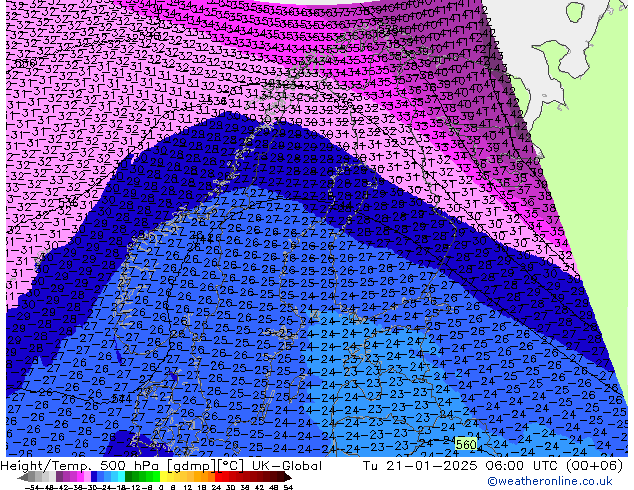
Task: Click the yellow 0 degree legend swatch
Action: 163,477
